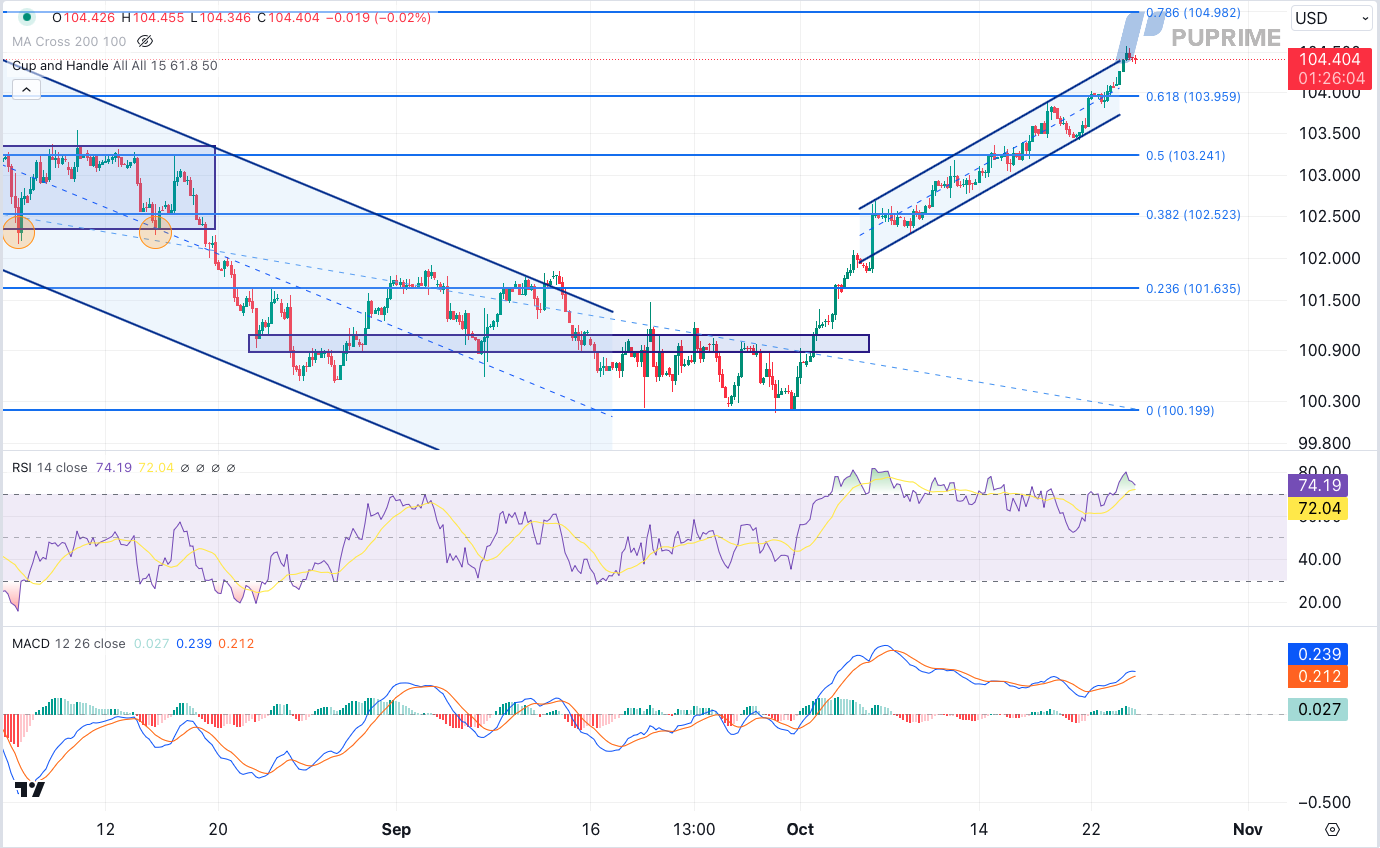Click the open price value 104.426
This screenshot has width=1380, height=848.
coord(90,18)
